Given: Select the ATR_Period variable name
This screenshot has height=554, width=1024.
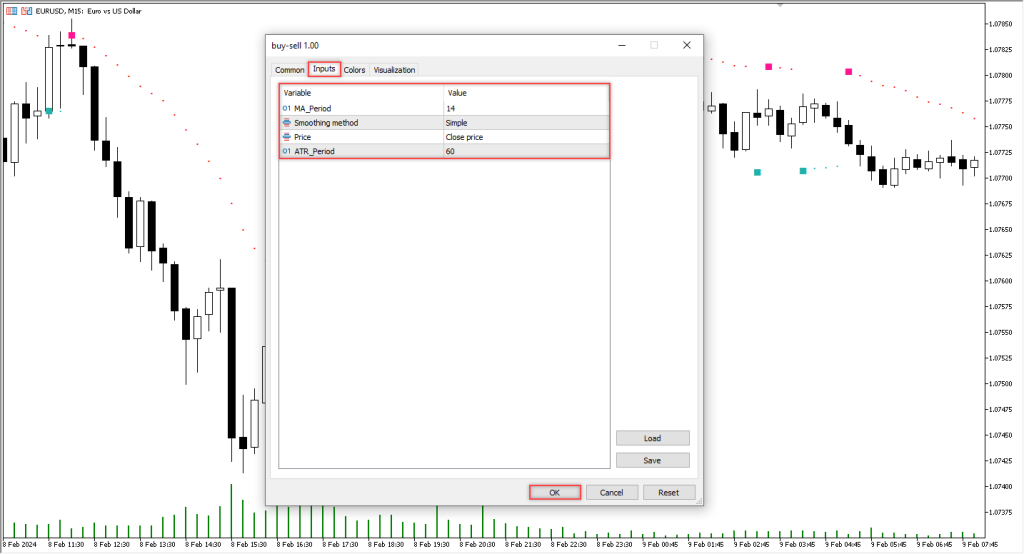Looking at the screenshot, I should point(314,152).
